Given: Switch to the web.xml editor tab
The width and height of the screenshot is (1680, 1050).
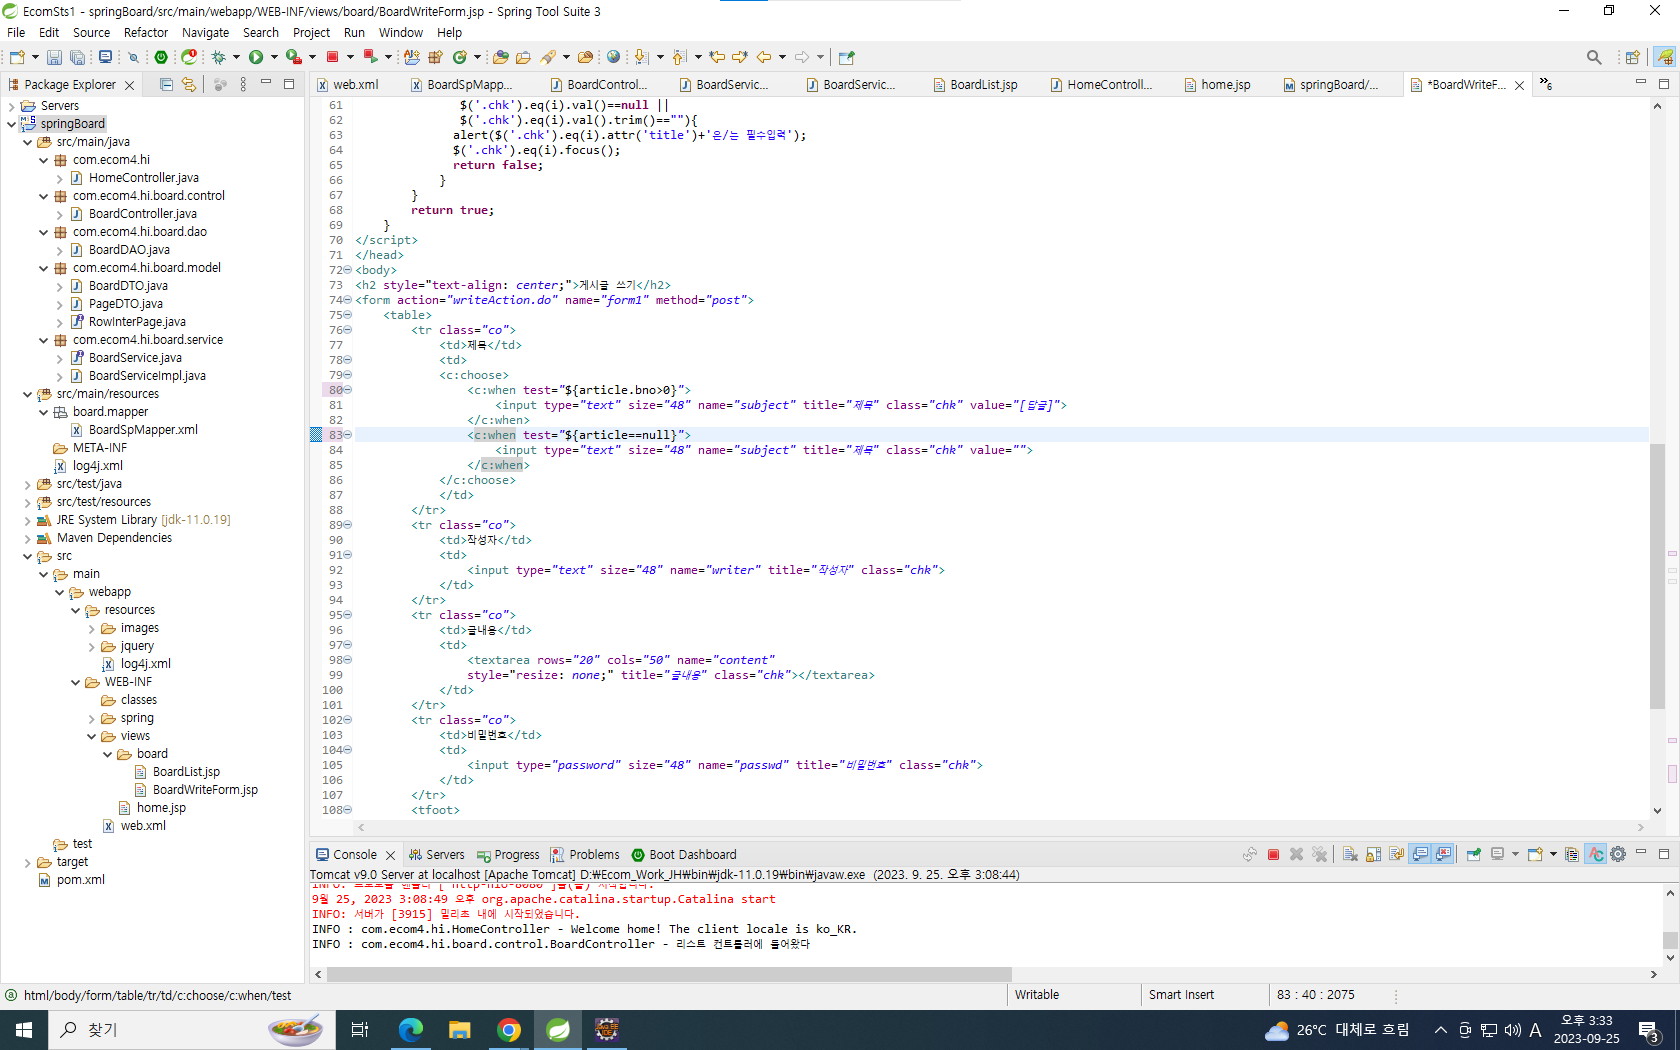Looking at the screenshot, I should pos(348,85).
